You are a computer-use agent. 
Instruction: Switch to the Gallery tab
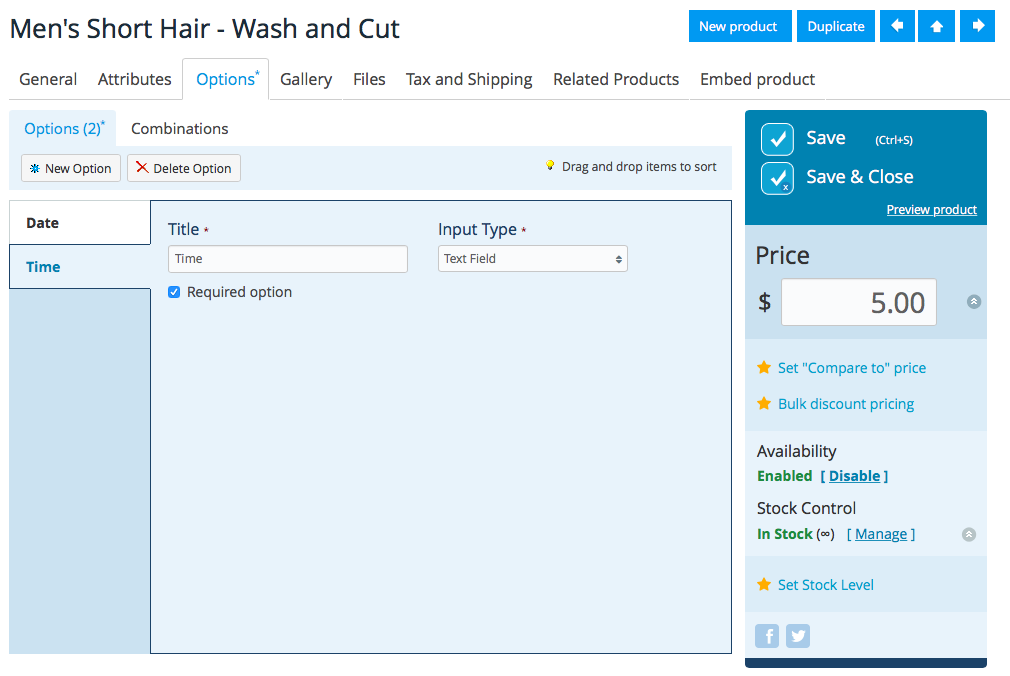point(306,79)
